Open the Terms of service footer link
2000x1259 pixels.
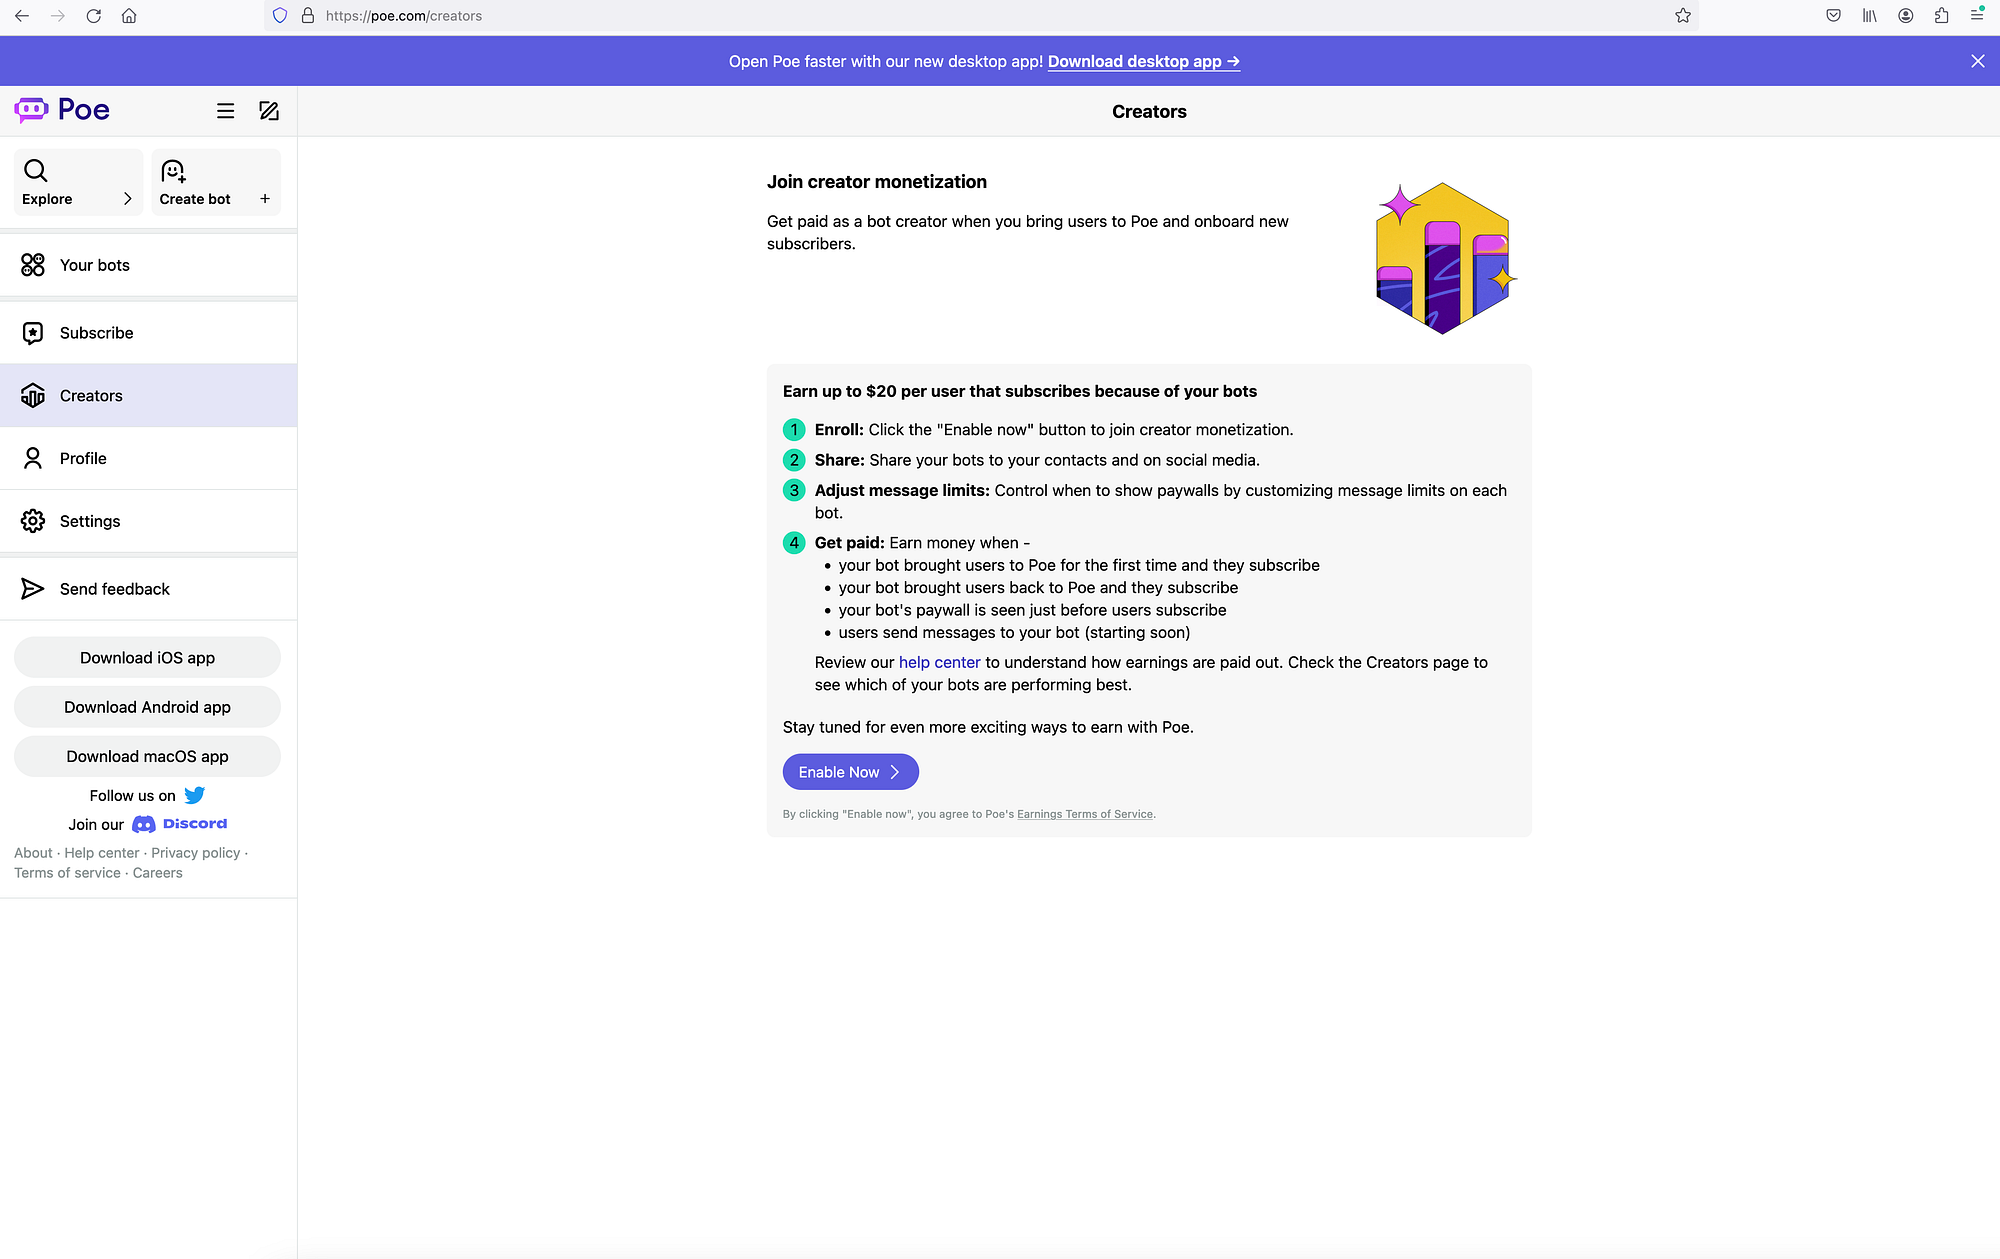coord(67,873)
